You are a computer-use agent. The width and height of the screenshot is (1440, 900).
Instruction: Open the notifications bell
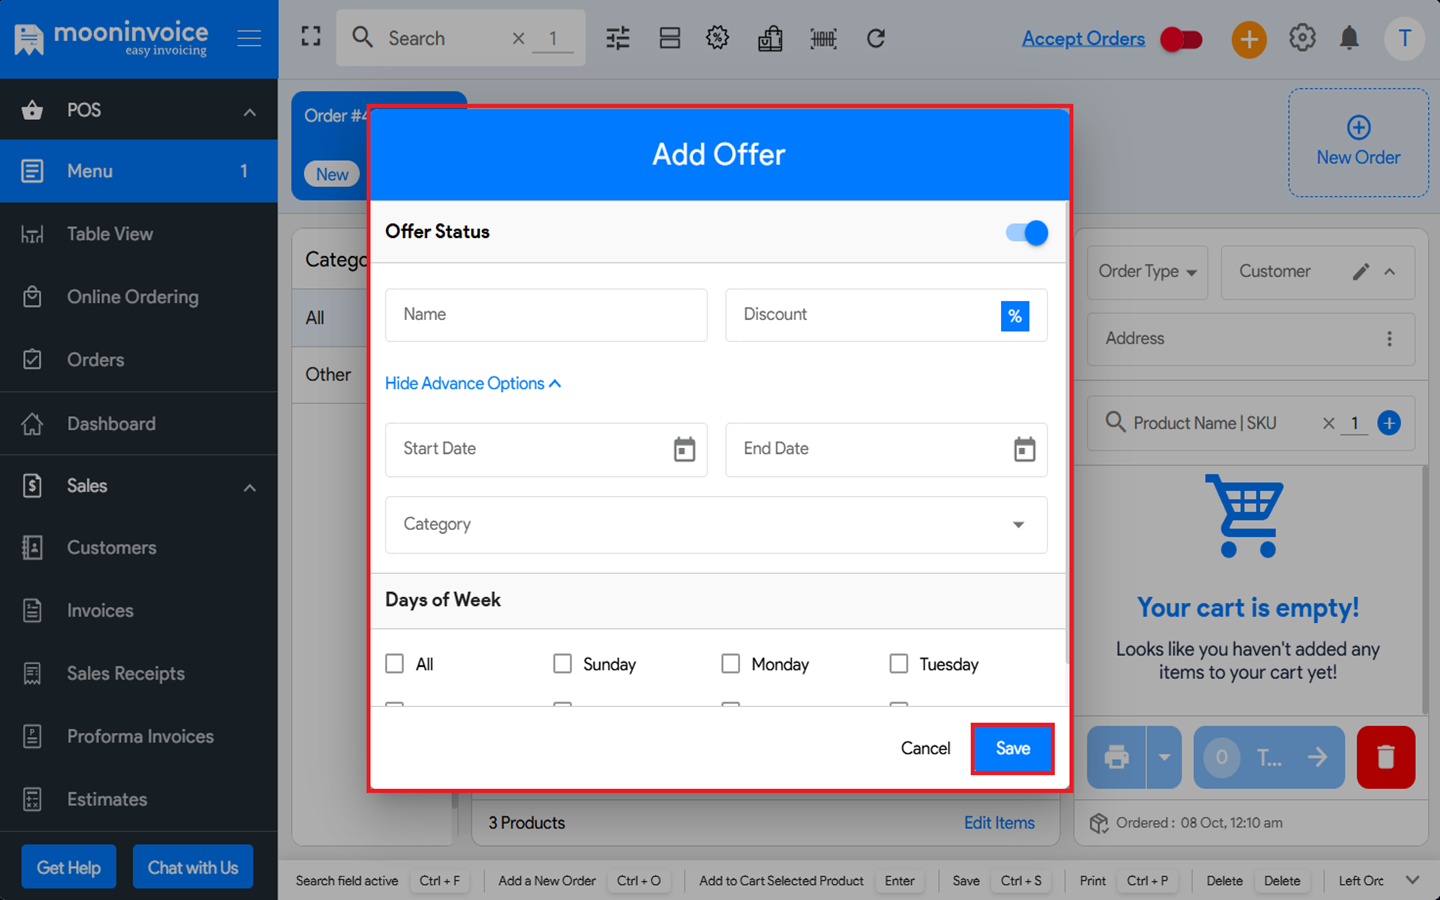tap(1349, 39)
